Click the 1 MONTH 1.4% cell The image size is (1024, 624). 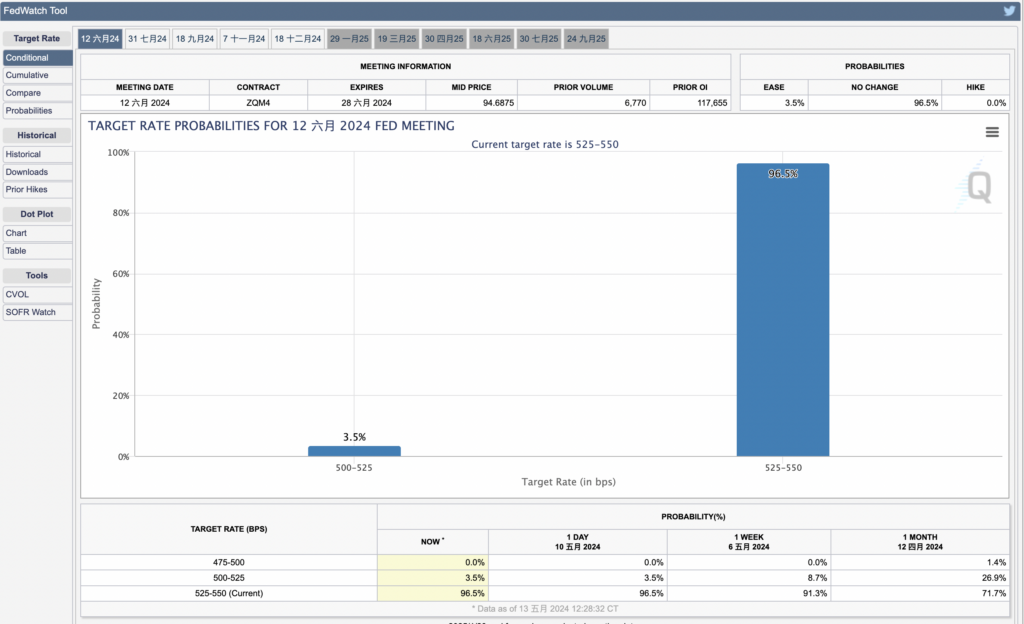pos(920,562)
